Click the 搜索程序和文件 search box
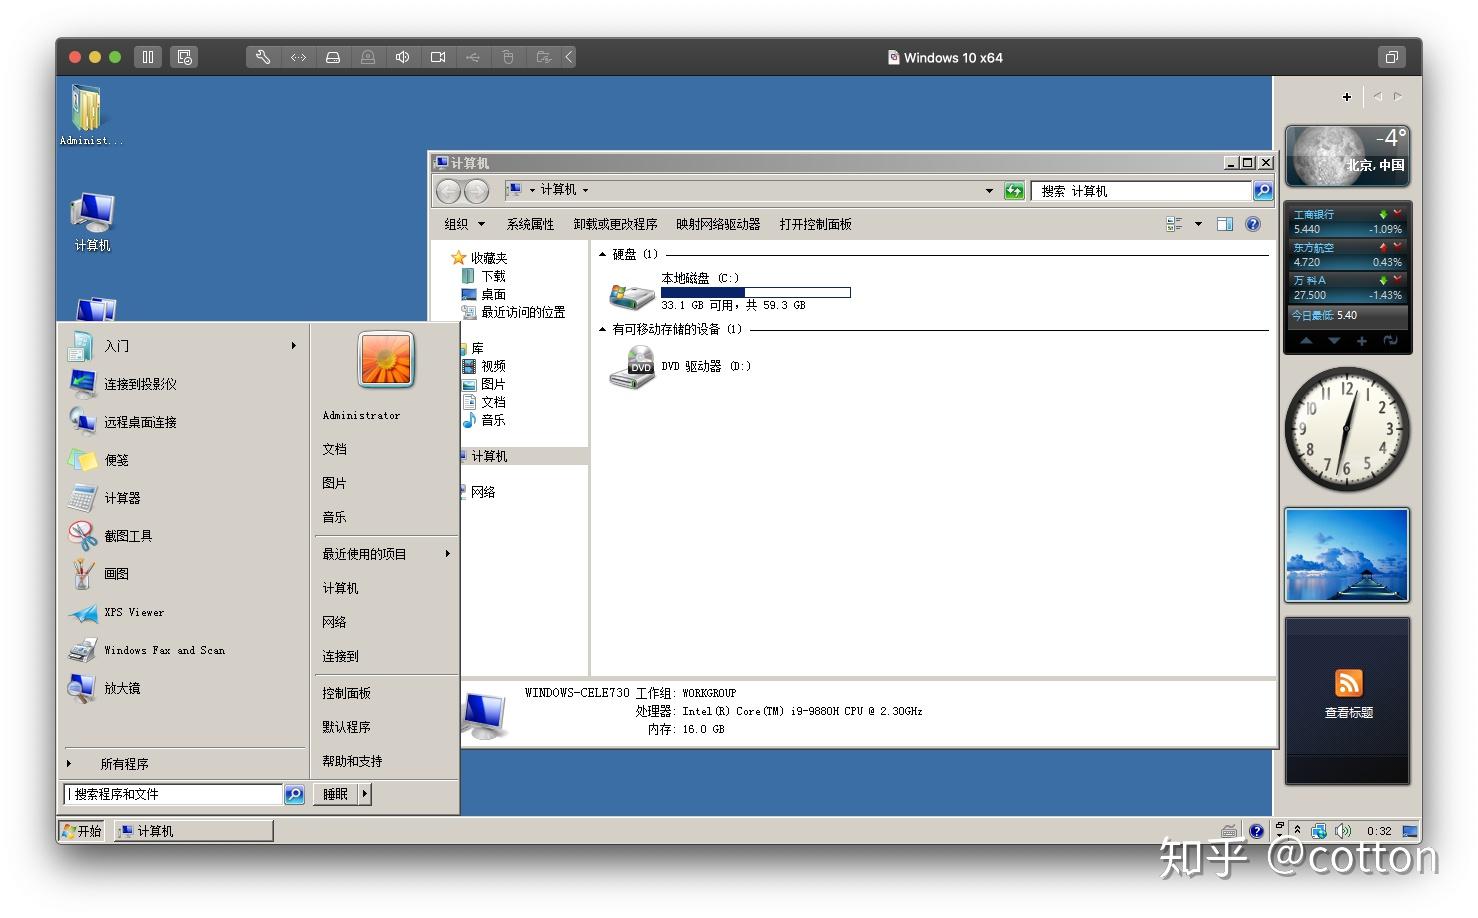This screenshot has height=918, width=1478. [173, 794]
